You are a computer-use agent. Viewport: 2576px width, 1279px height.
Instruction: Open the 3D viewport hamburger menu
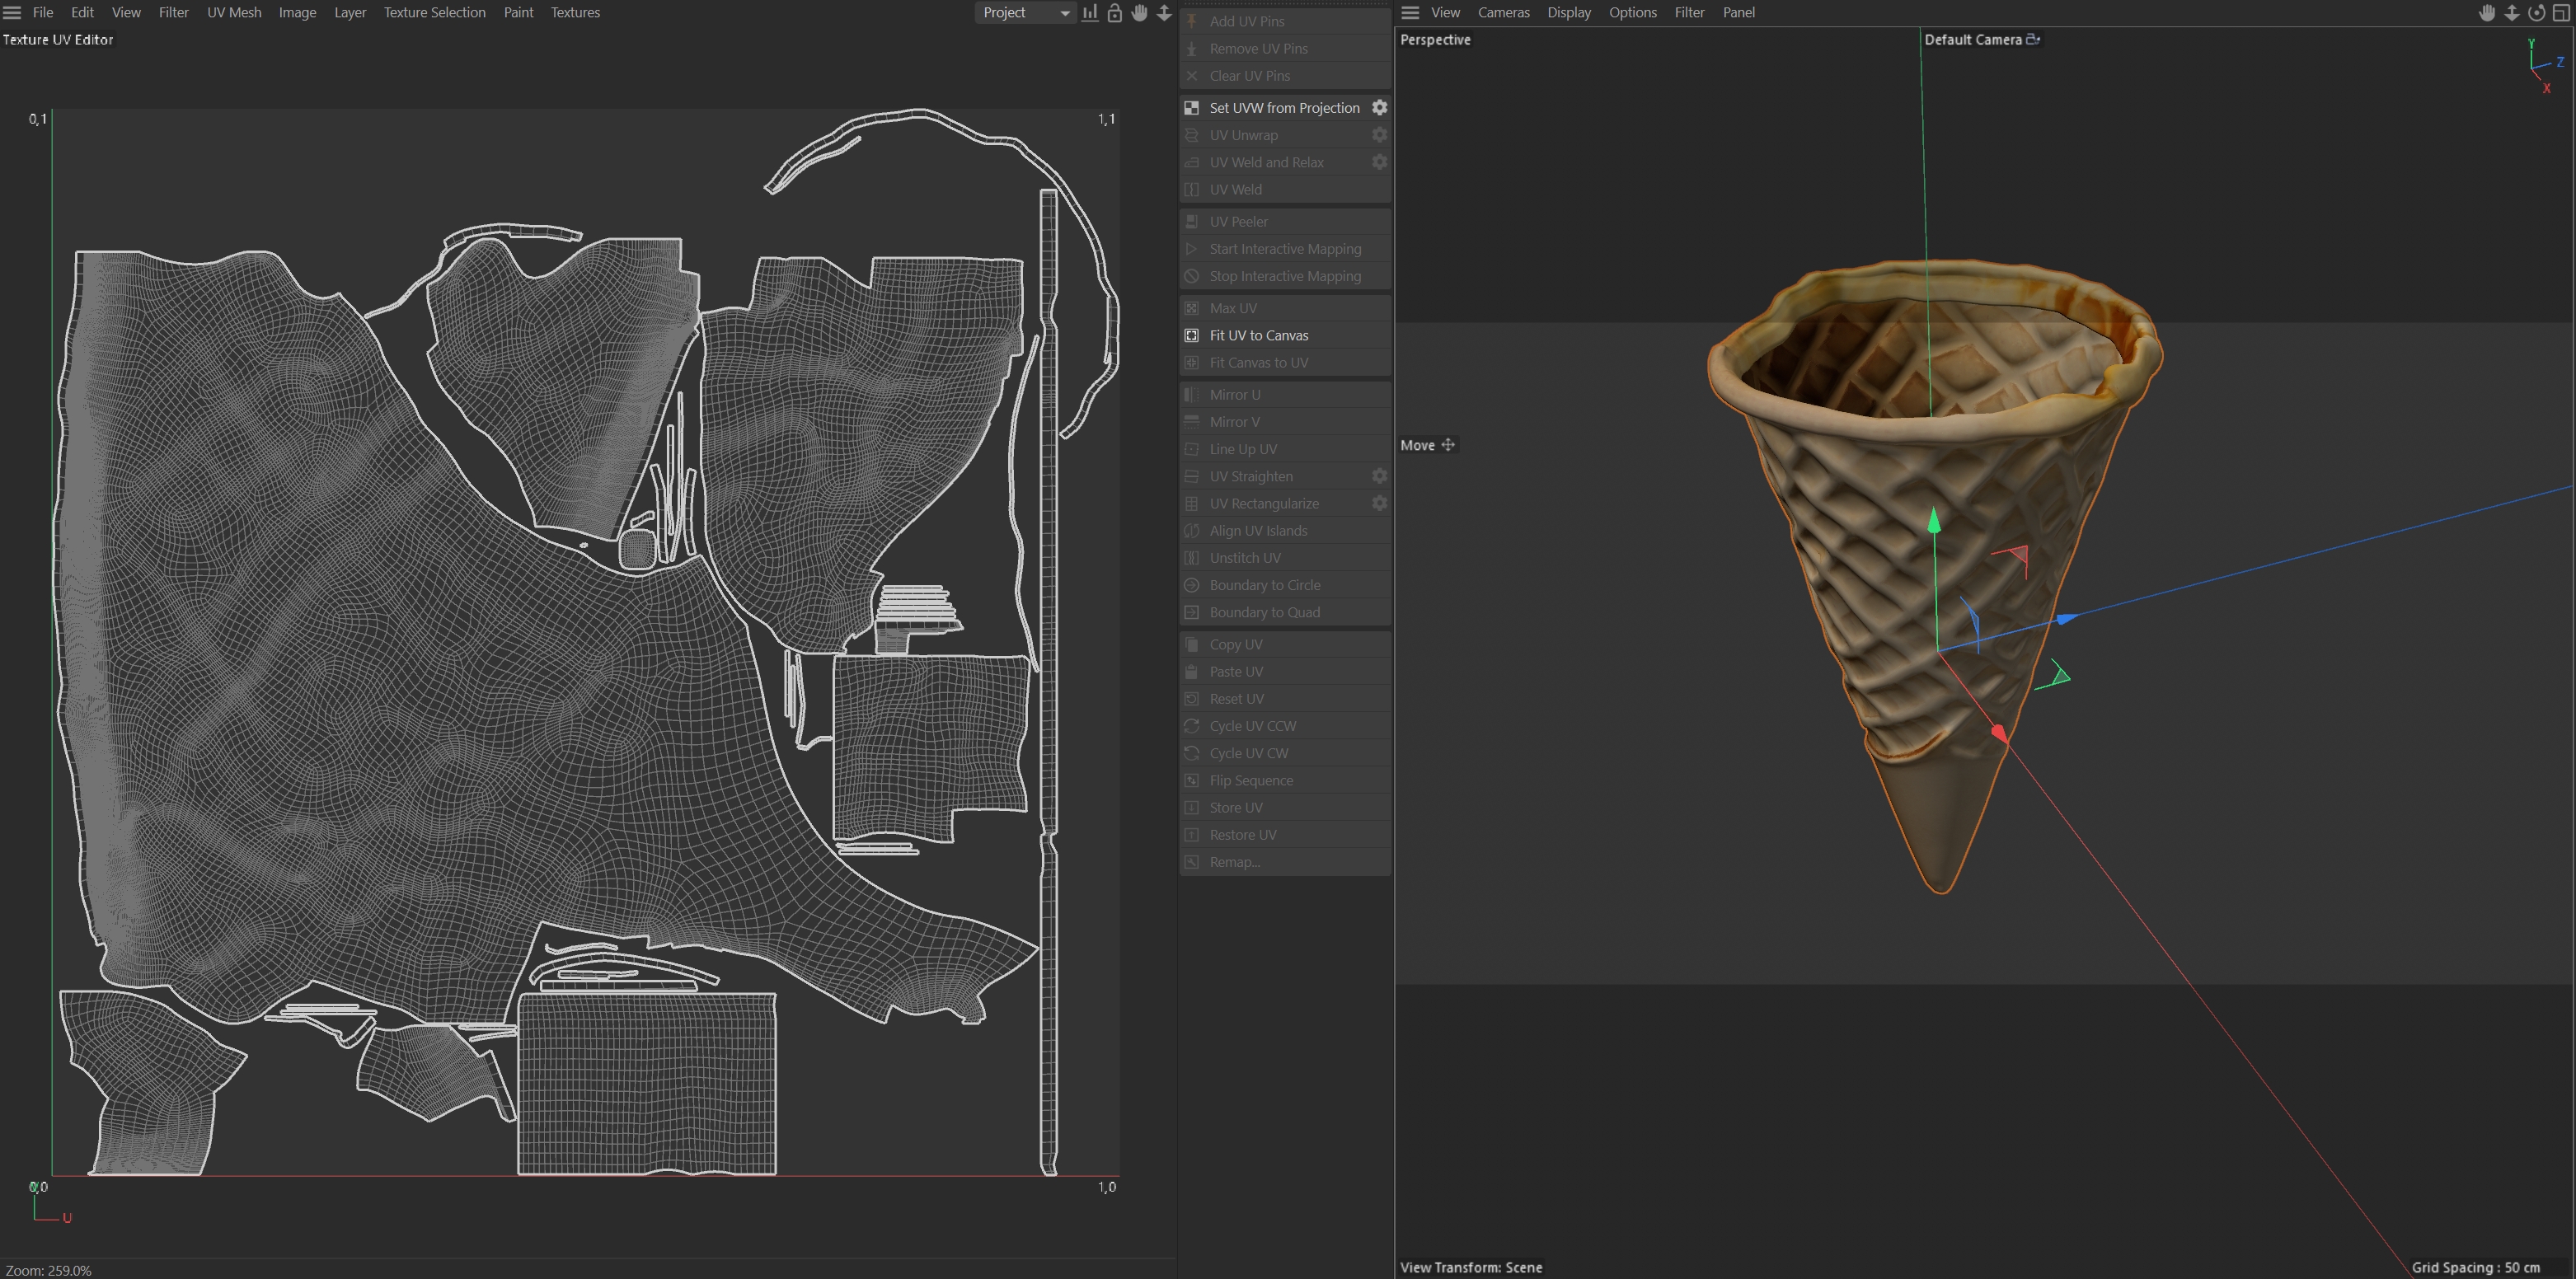pyautogui.click(x=1410, y=12)
